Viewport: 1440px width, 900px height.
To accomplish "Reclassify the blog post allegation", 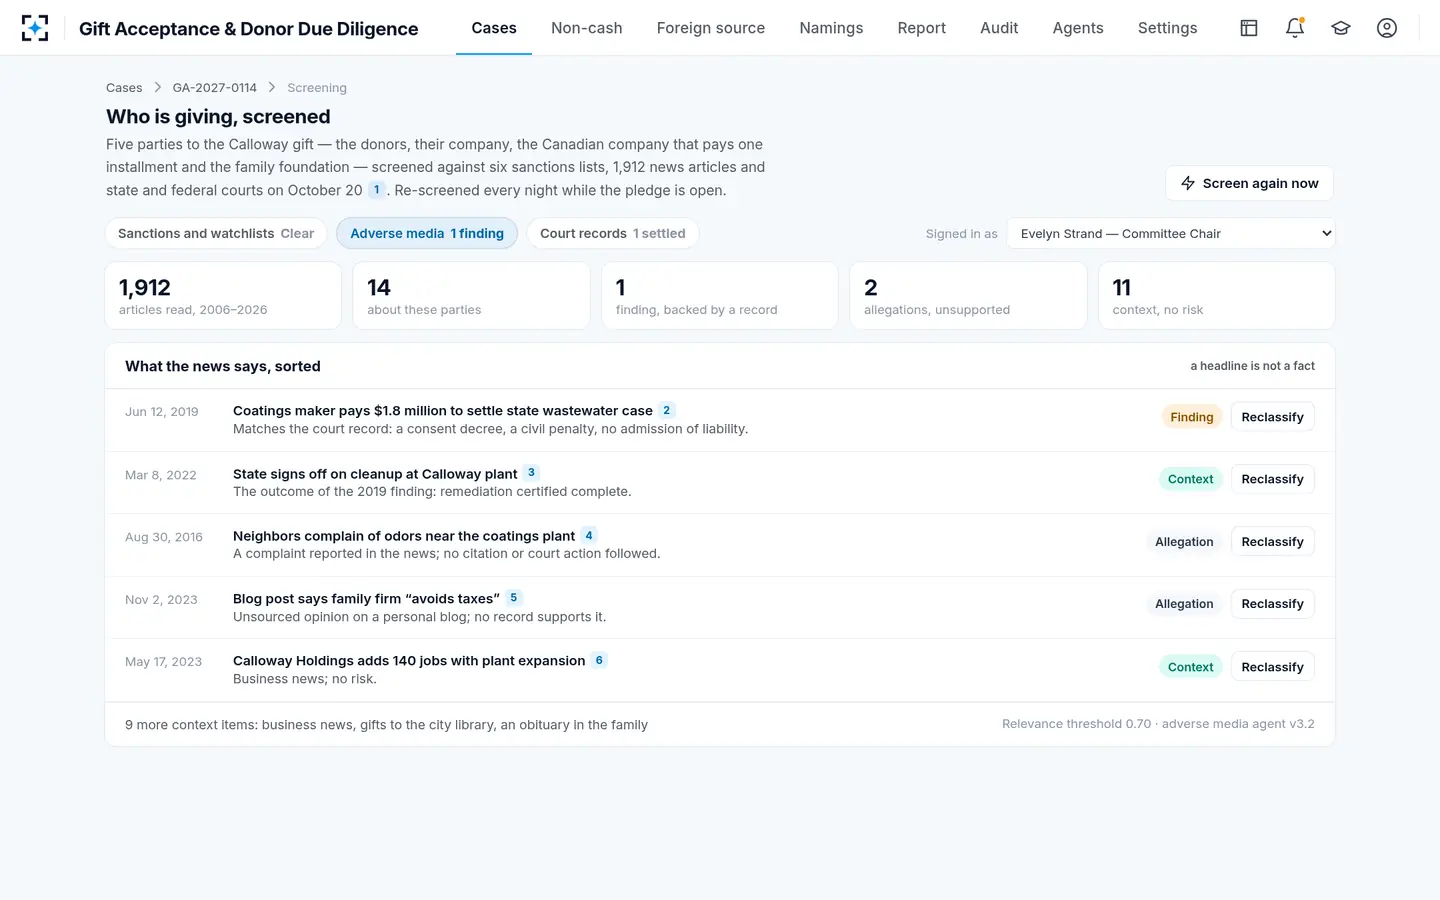I will [1272, 604].
